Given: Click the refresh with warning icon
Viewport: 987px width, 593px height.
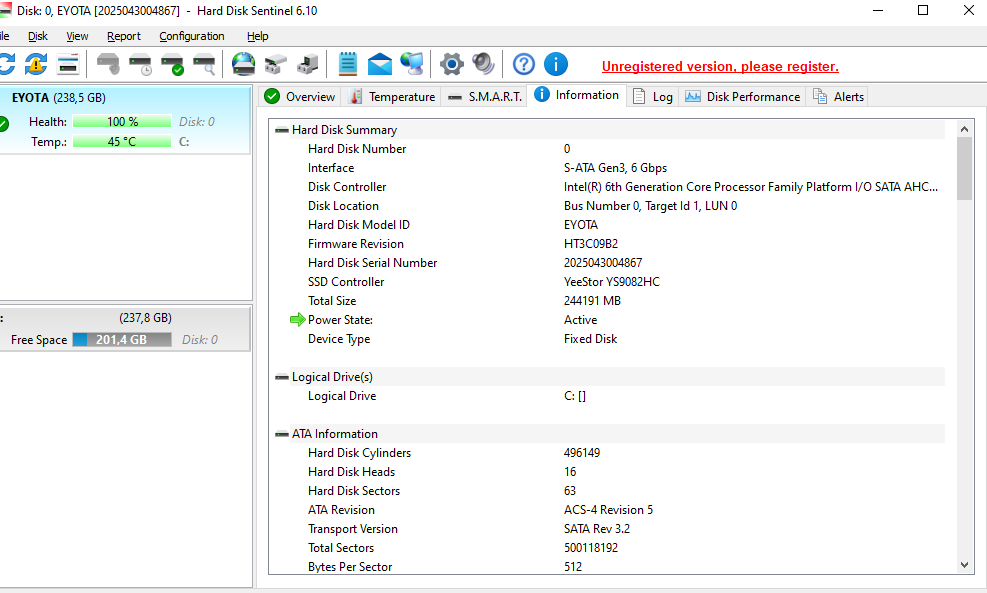Looking at the screenshot, I should tap(36, 65).
